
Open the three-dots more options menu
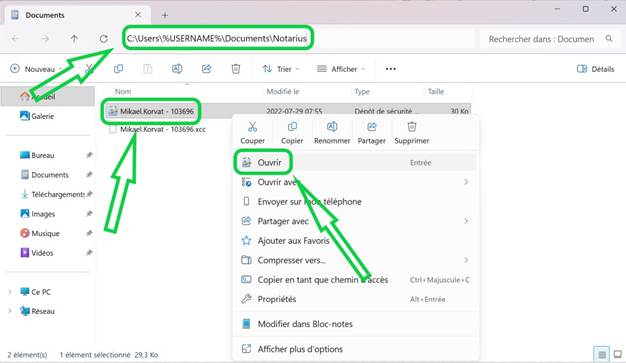point(391,69)
